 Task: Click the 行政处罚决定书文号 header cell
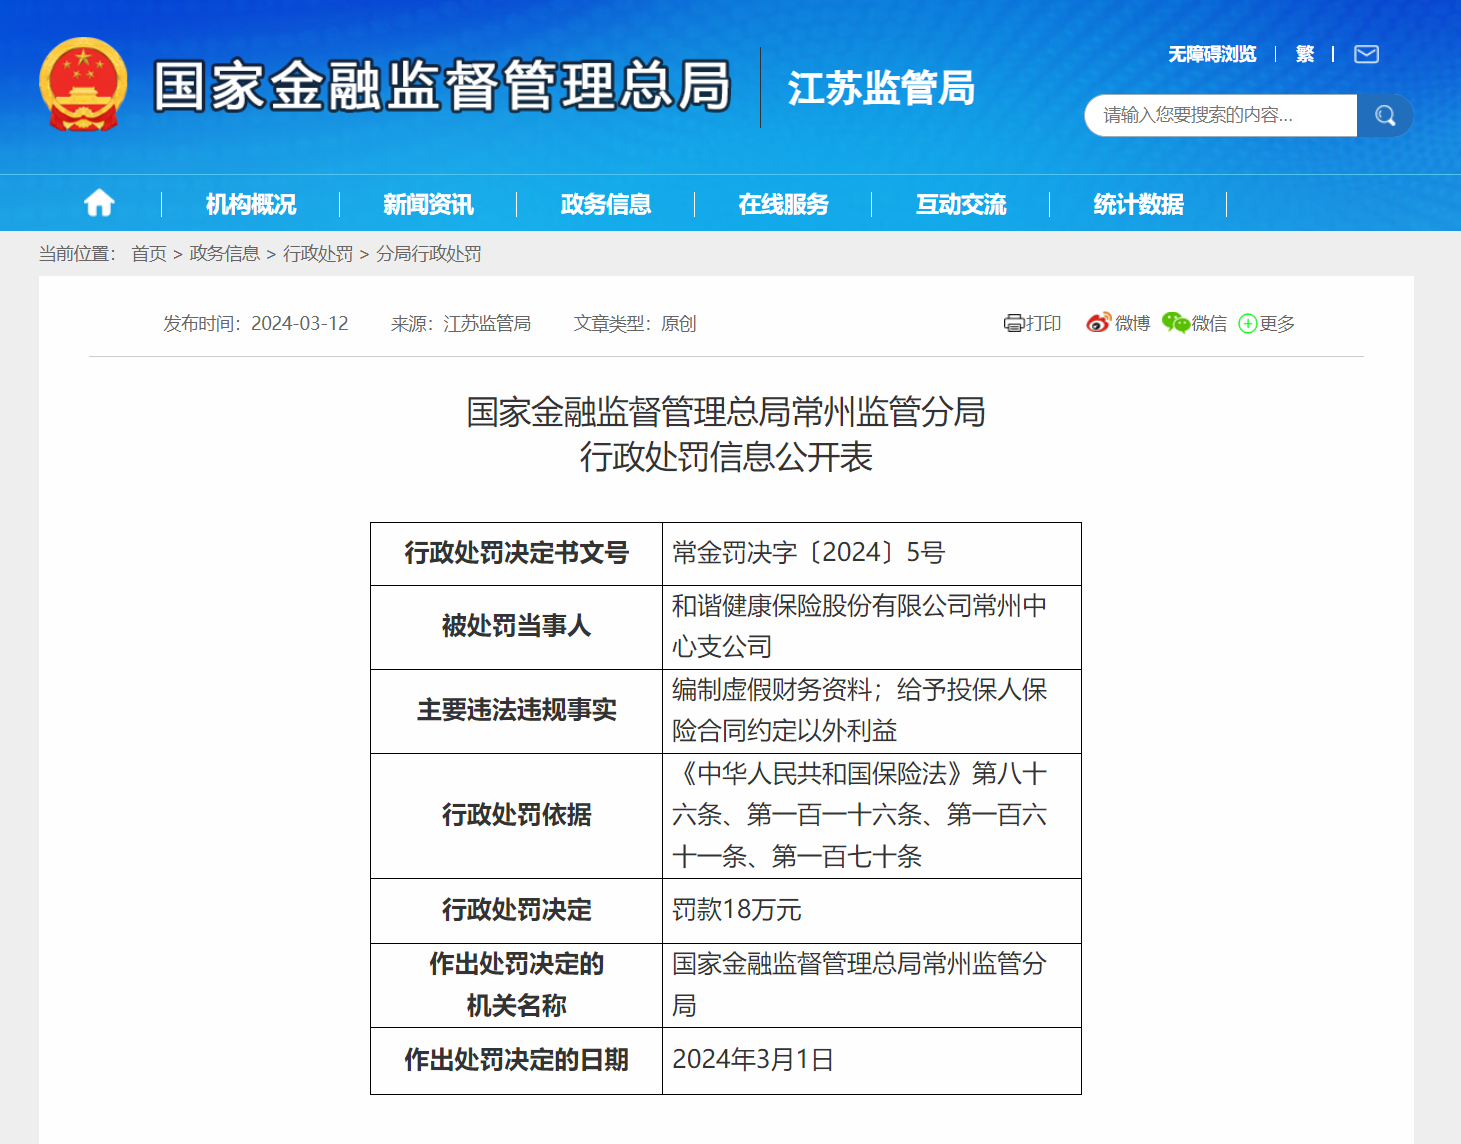point(516,553)
